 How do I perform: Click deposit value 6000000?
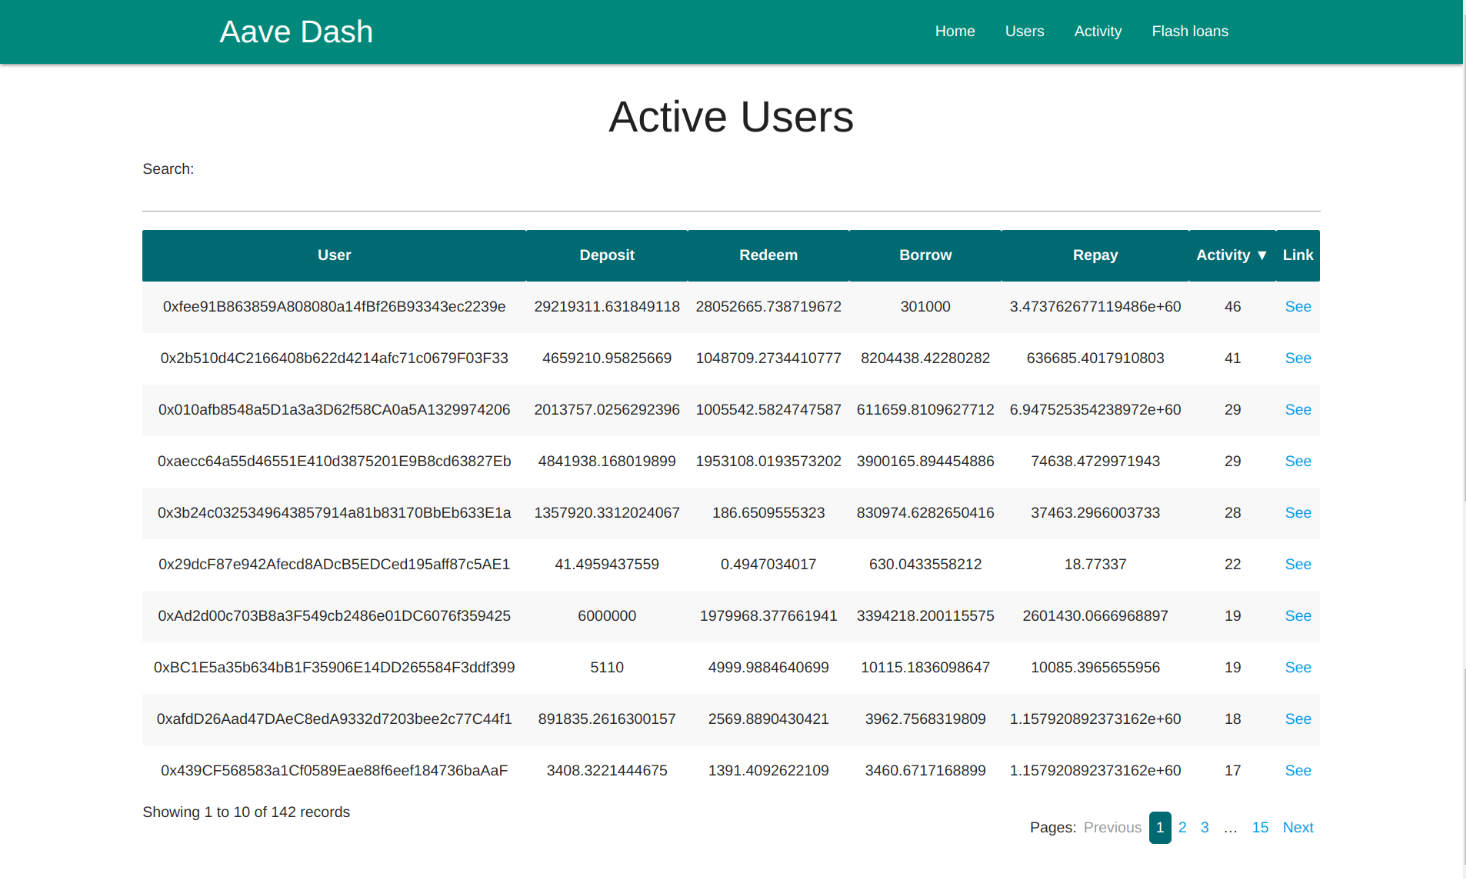coord(607,616)
